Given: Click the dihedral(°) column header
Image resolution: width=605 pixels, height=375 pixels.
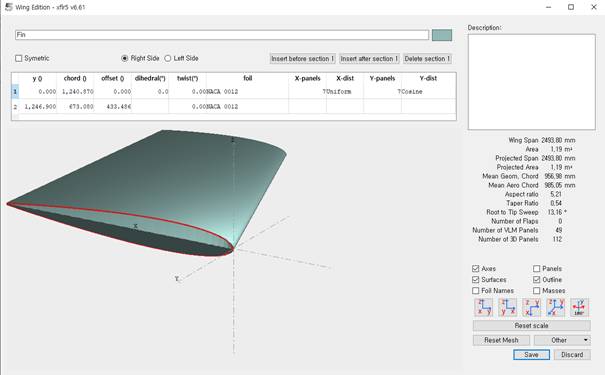Looking at the screenshot, I should (x=150, y=78).
